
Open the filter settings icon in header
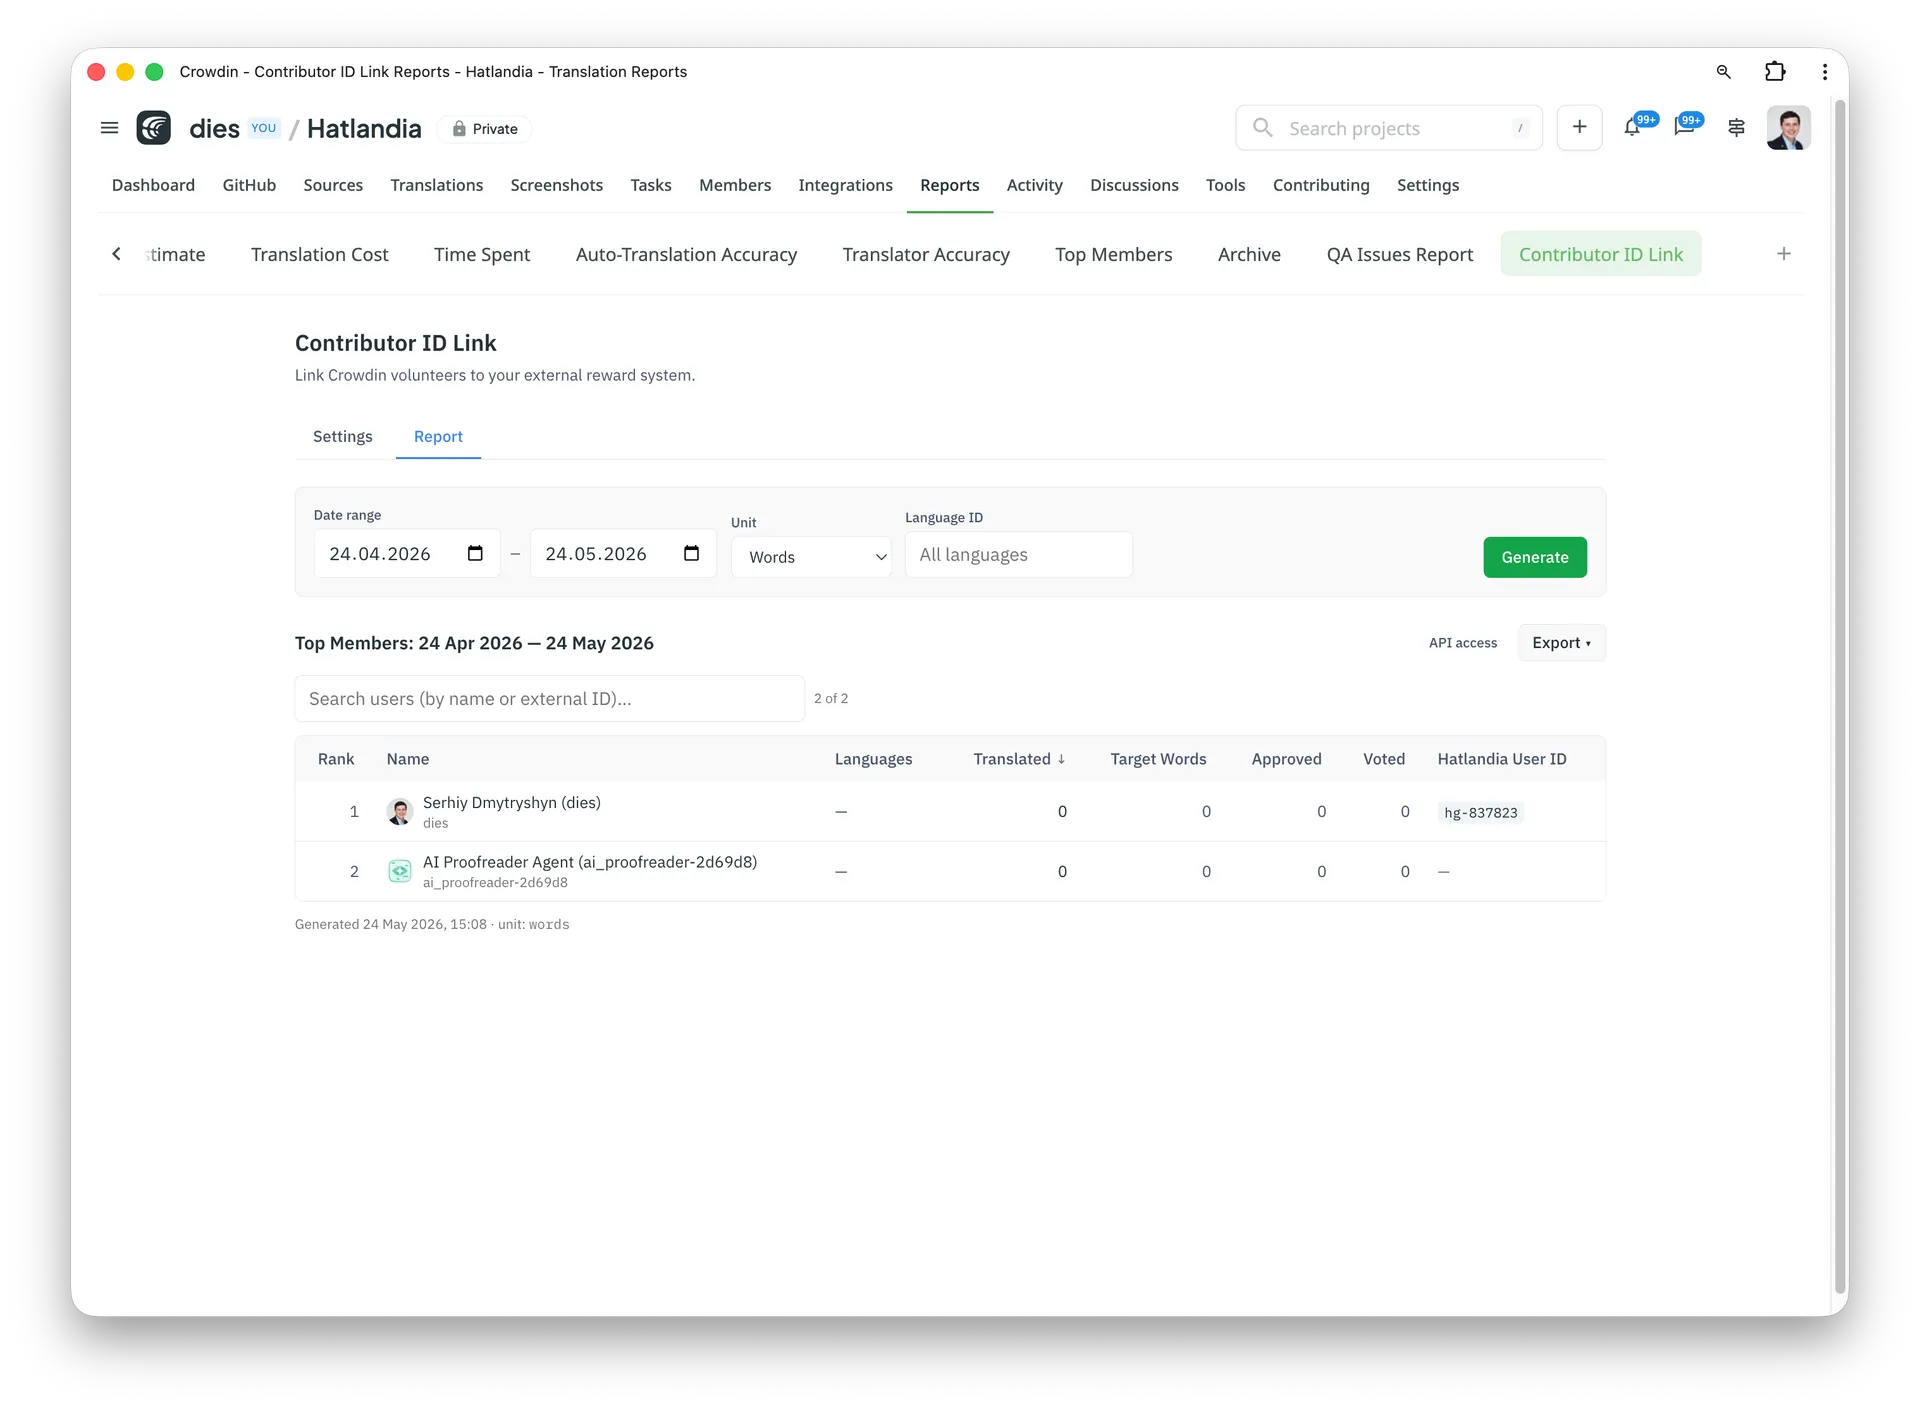pyautogui.click(x=1737, y=128)
